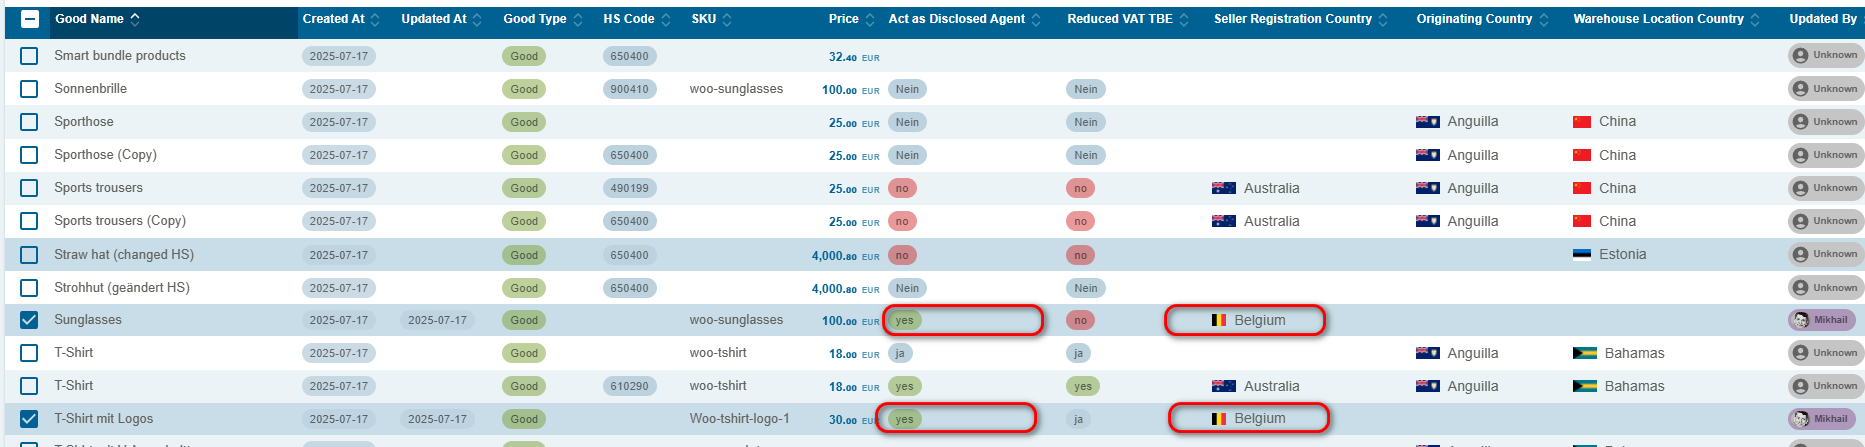
Task: Toggle the select-all header checkbox
Action: pyautogui.click(x=30, y=19)
